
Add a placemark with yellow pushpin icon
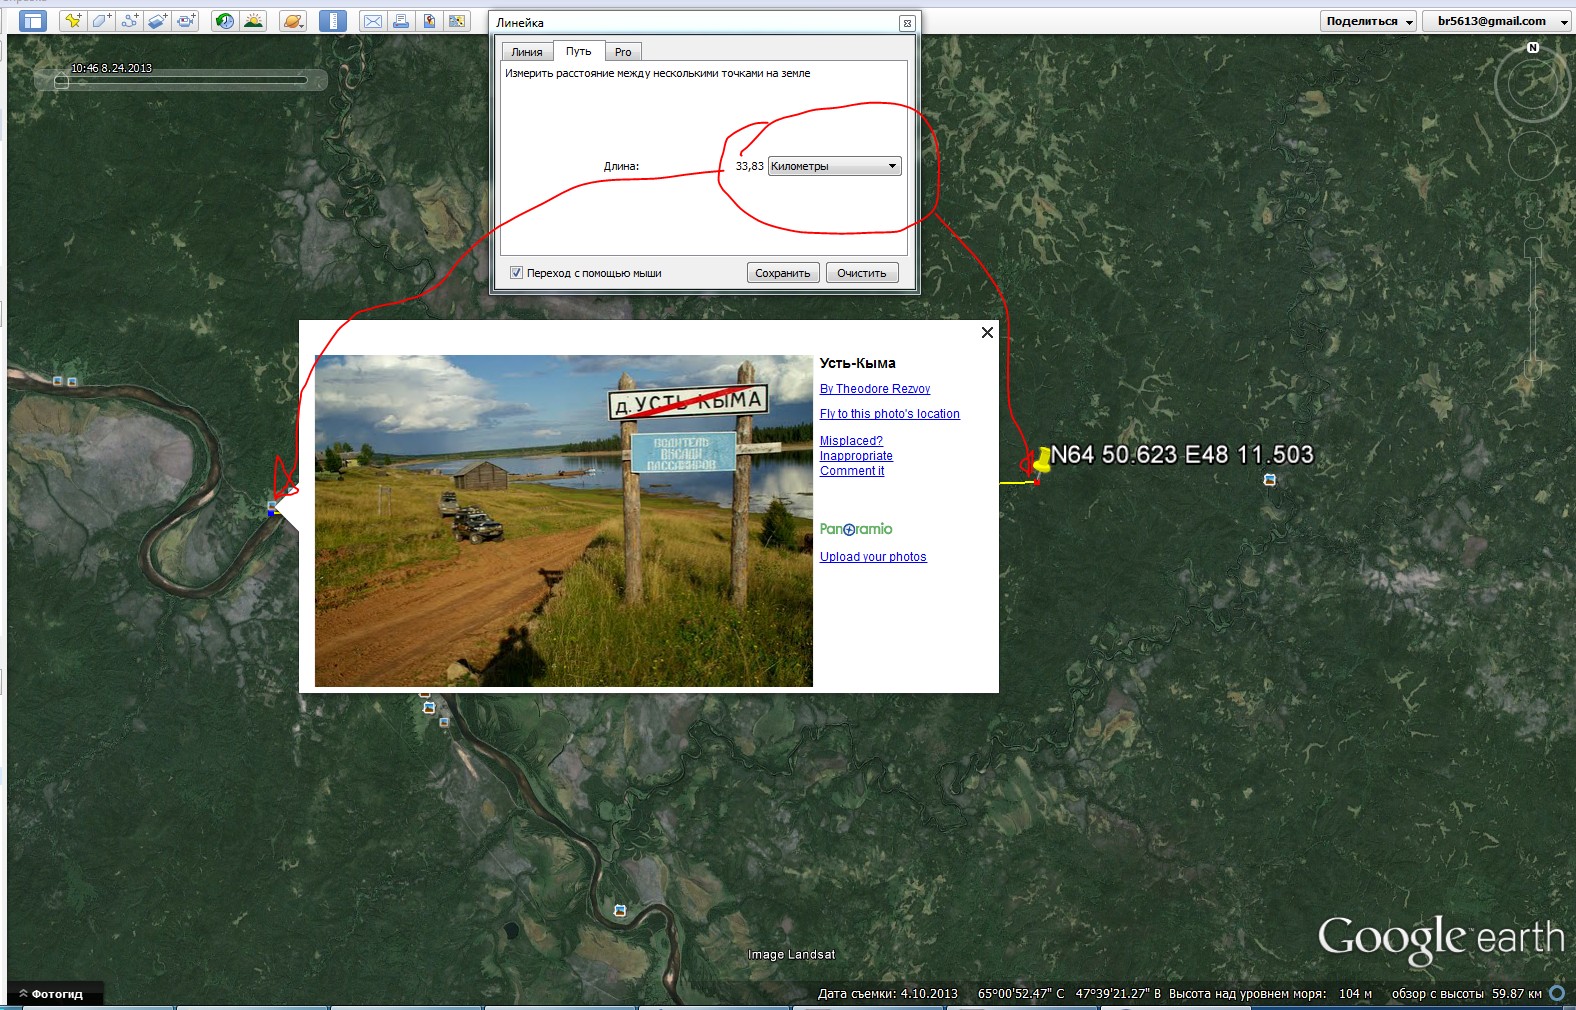[x=72, y=21]
